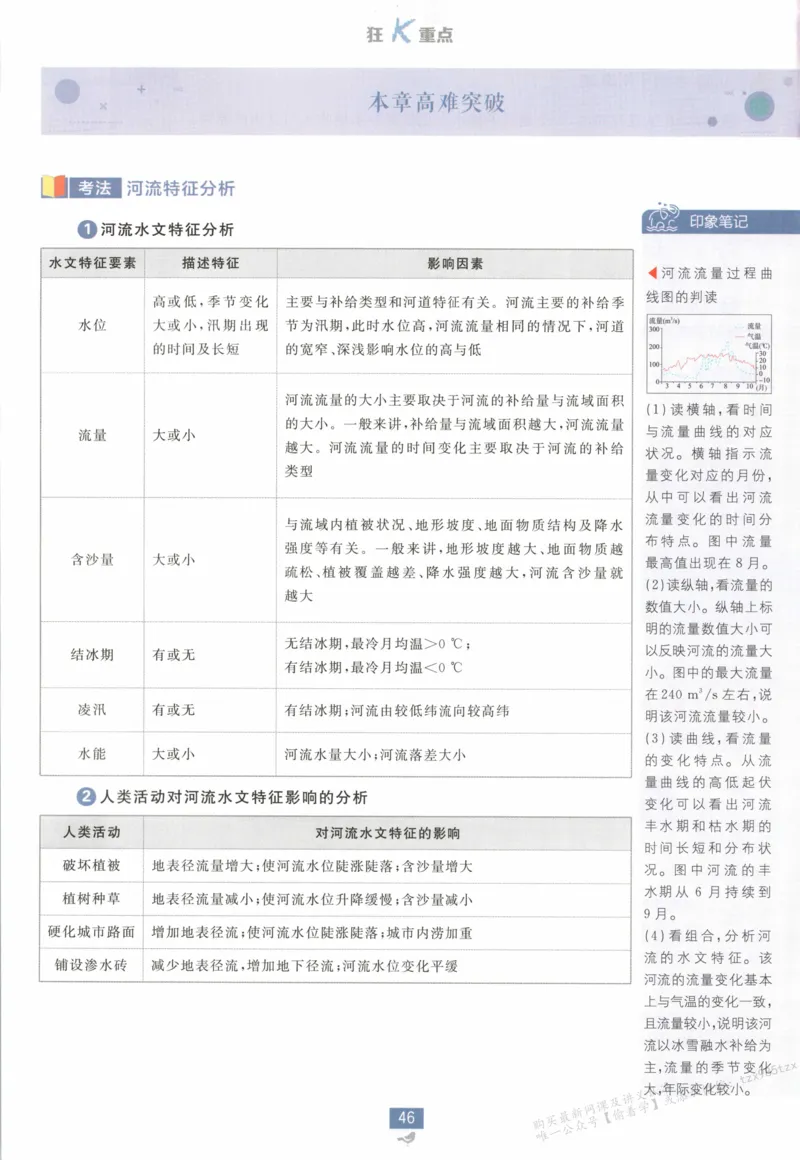Click the green circle in the banner
This screenshot has width=800, height=1160.
tap(759, 107)
